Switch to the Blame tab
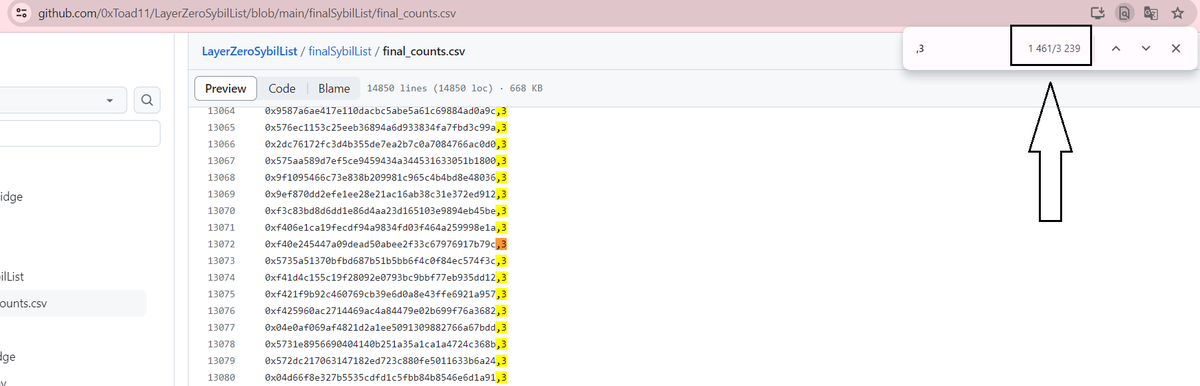Image resolution: width=1200 pixels, height=386 pixels. click(333, 88)
